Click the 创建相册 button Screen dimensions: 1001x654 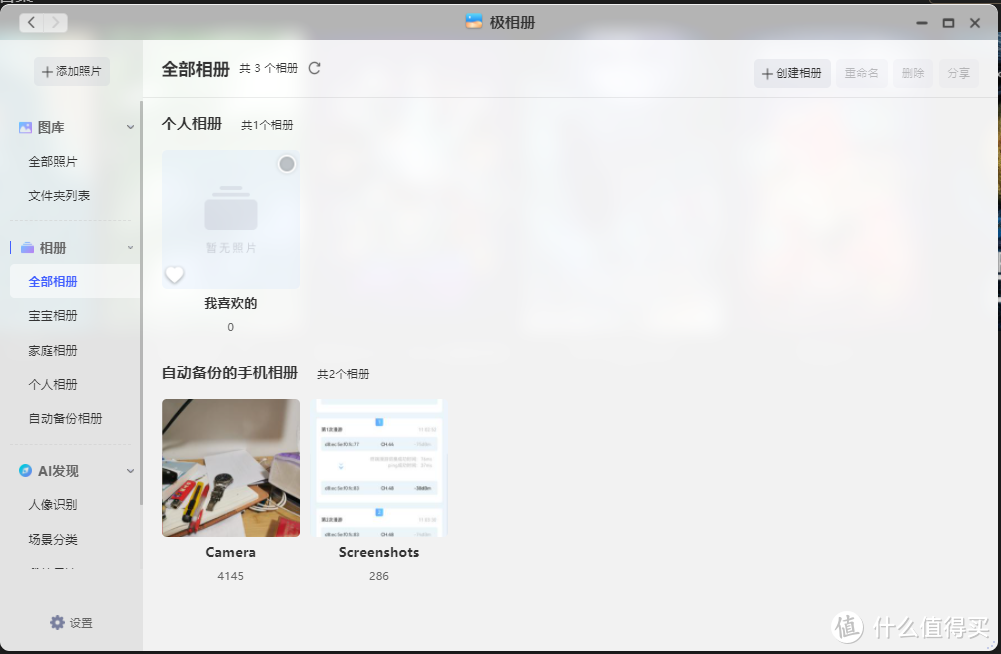[792, 73]
